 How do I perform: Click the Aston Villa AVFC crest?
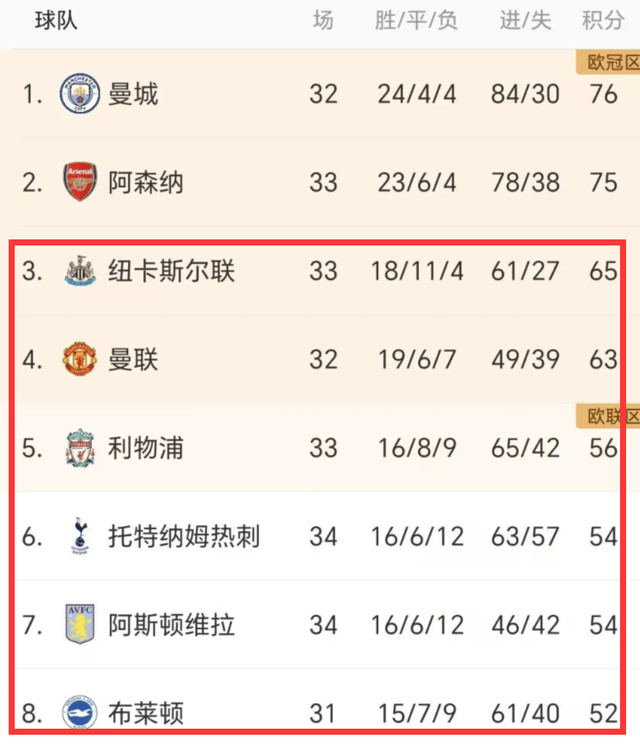(80, 624)
